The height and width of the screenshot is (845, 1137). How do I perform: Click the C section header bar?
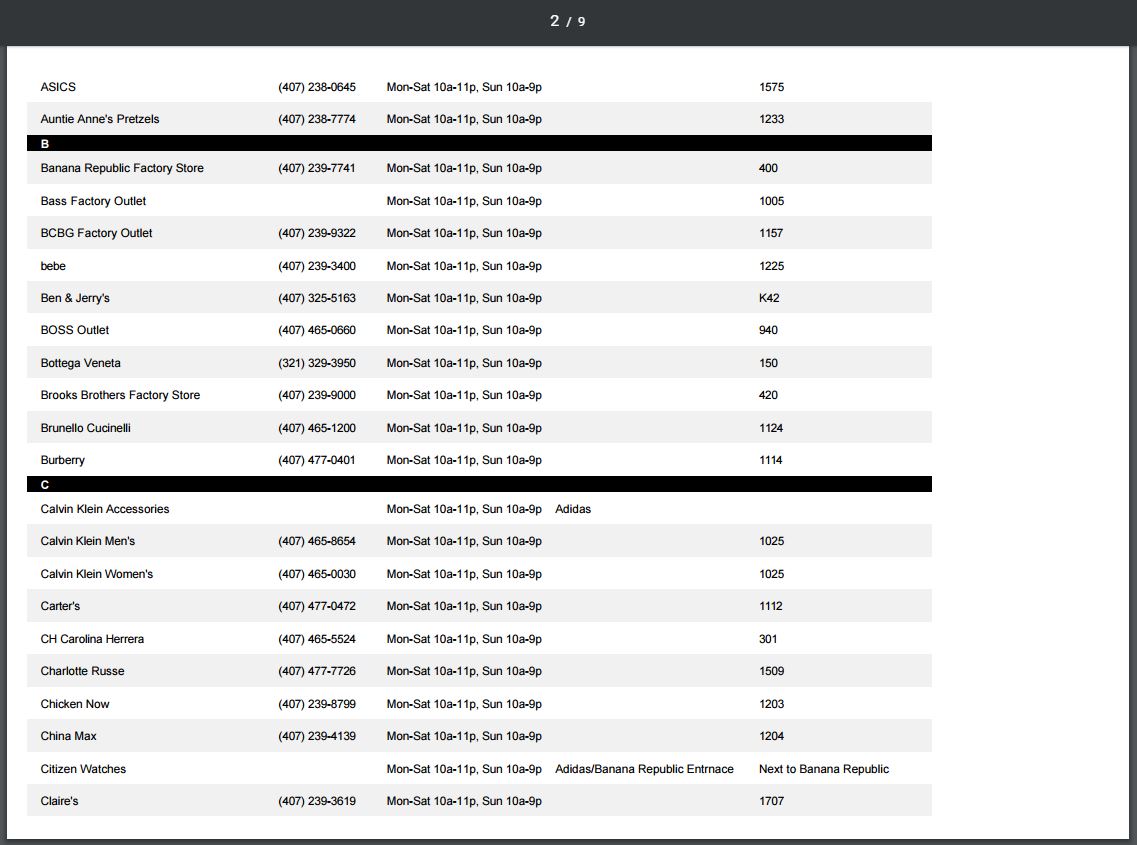point(479,485)
